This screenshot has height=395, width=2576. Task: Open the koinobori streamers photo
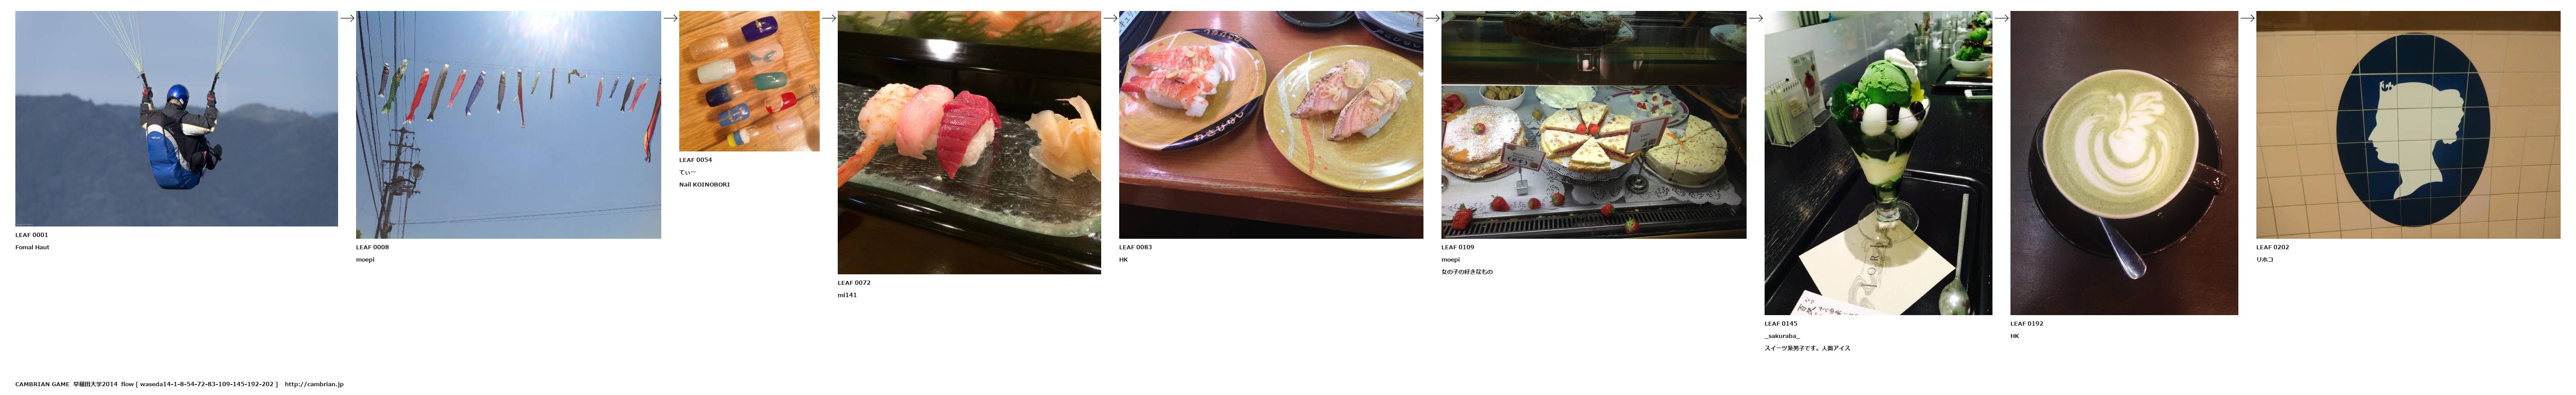[x=508, y=125]
